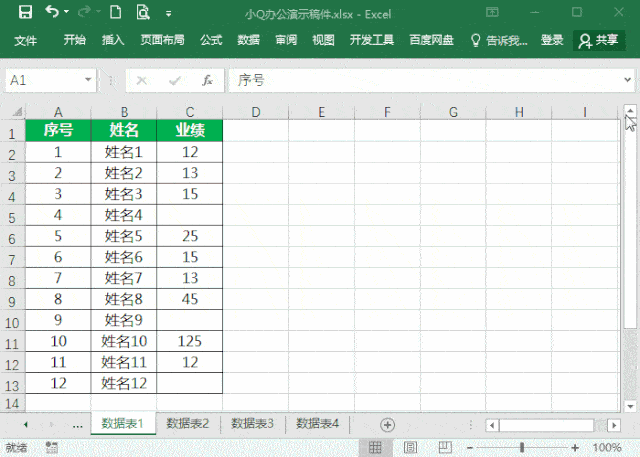Image resolution: width=640 pixels, height=457 pixels.
Task: Click sheet tab scroll right arrow
Action: coord(52,425)
